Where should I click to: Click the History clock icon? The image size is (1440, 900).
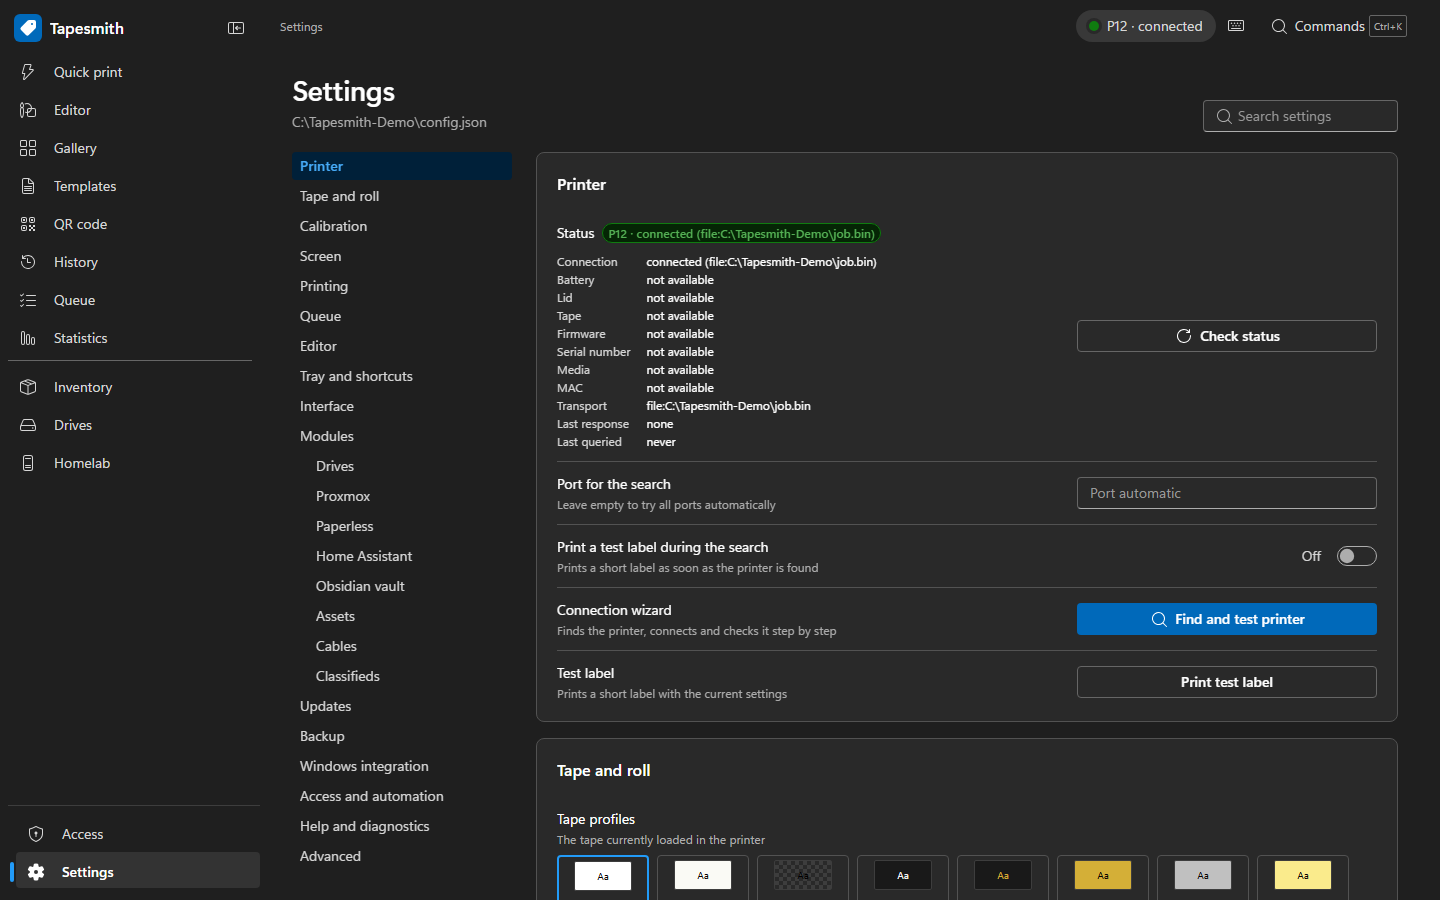[28, 262]
